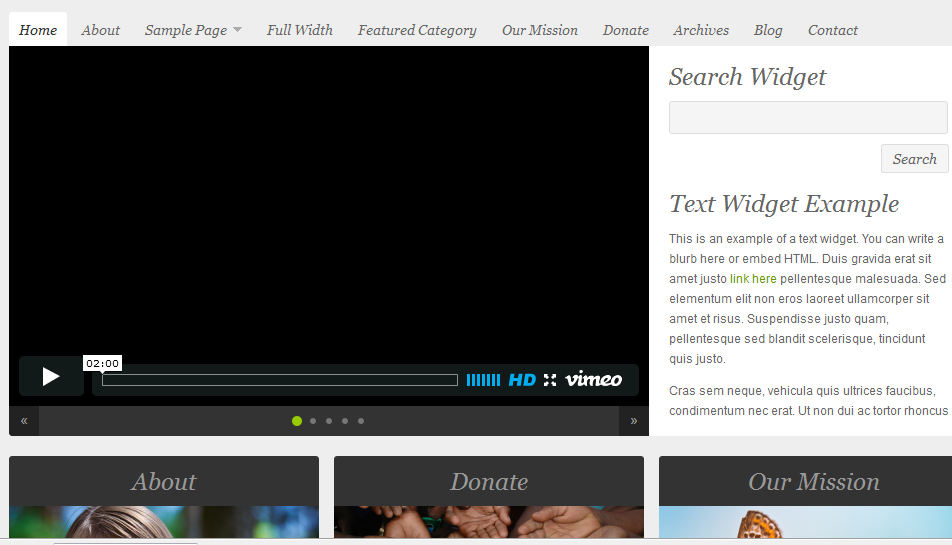
Task: Select the fourth slider dot
Action: tap(345, 421)
